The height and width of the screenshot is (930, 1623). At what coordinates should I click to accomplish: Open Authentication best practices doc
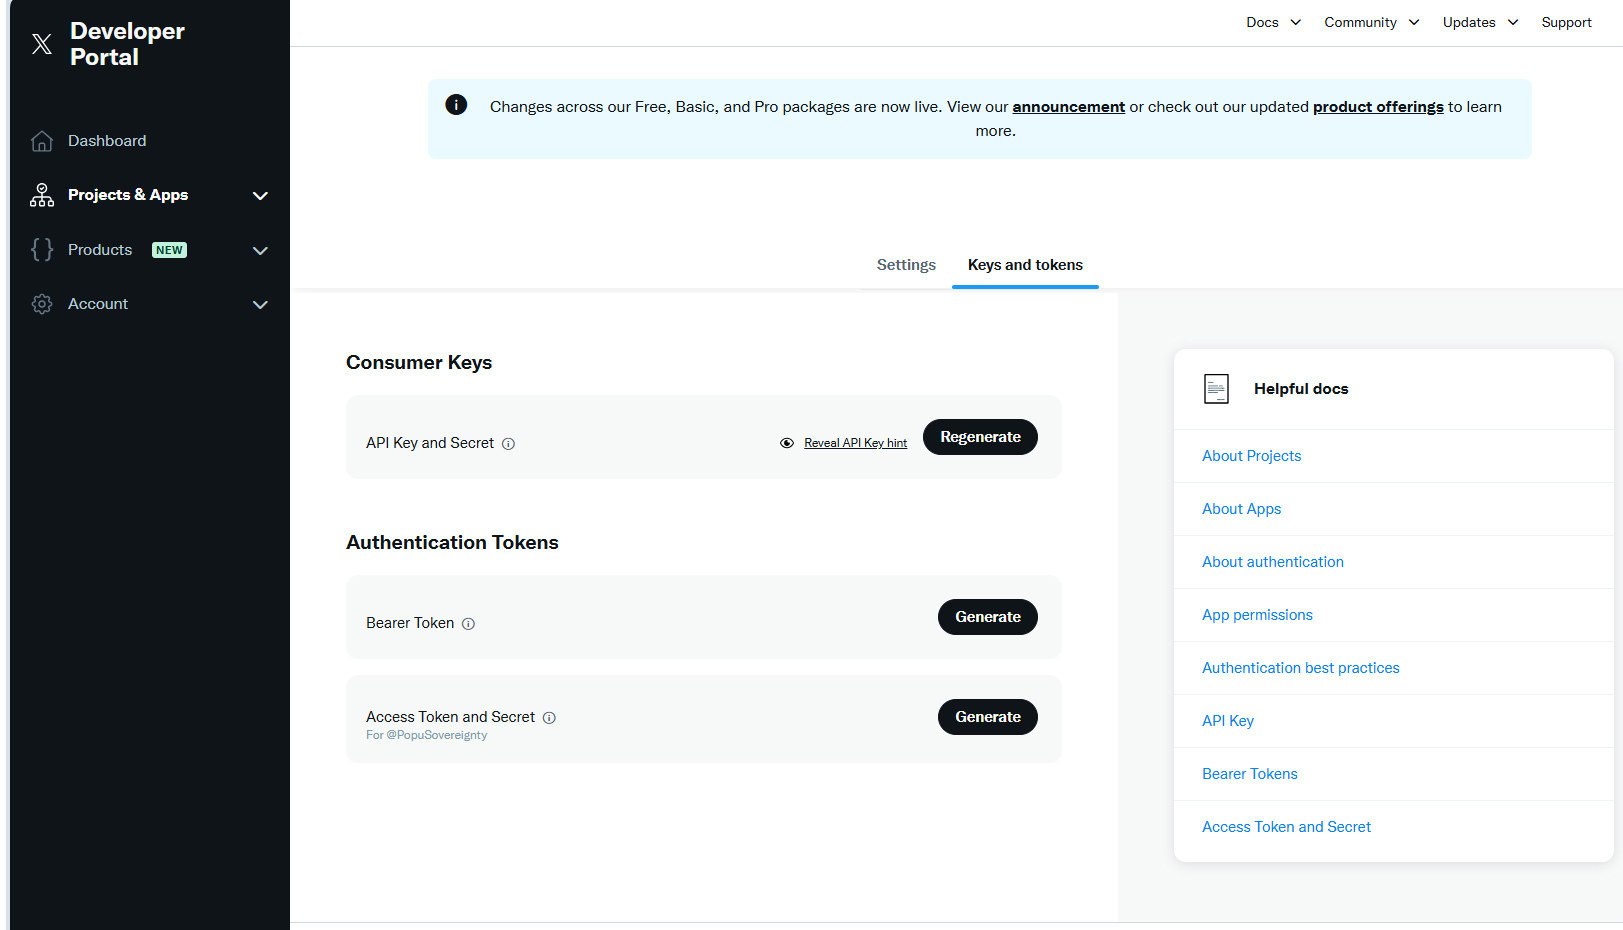pos(1300,668)
